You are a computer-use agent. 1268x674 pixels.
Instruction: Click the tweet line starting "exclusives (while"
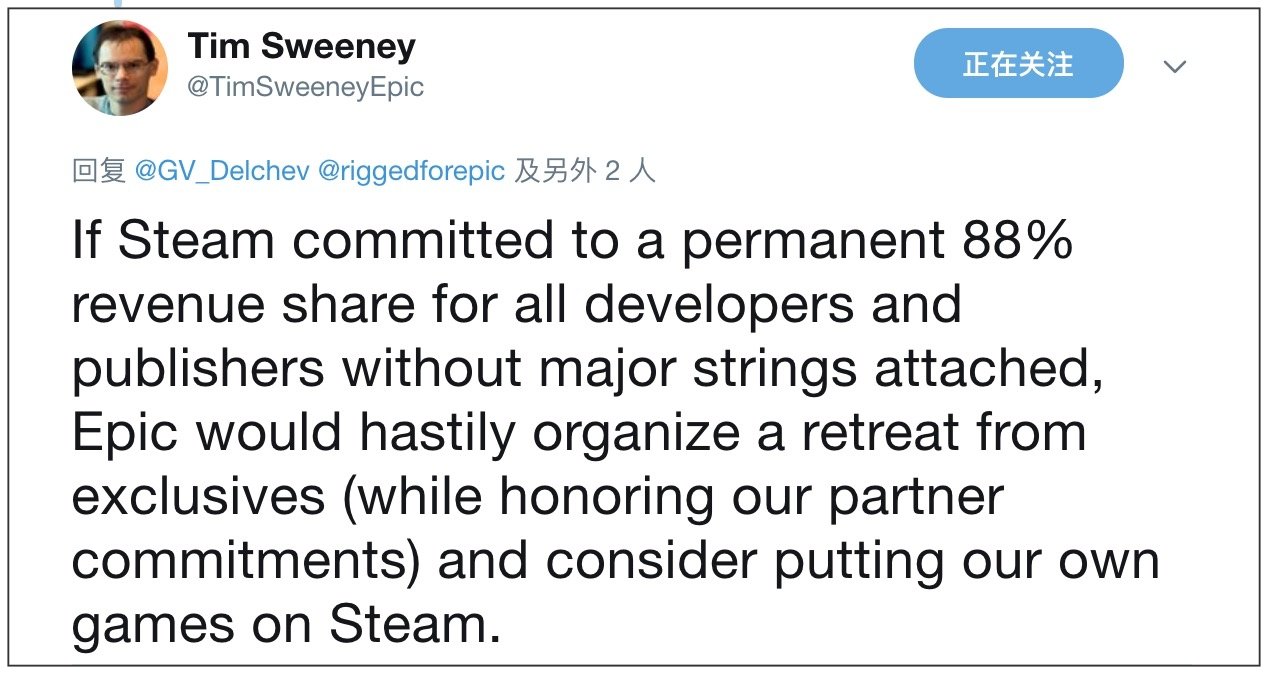pos(537,497)
